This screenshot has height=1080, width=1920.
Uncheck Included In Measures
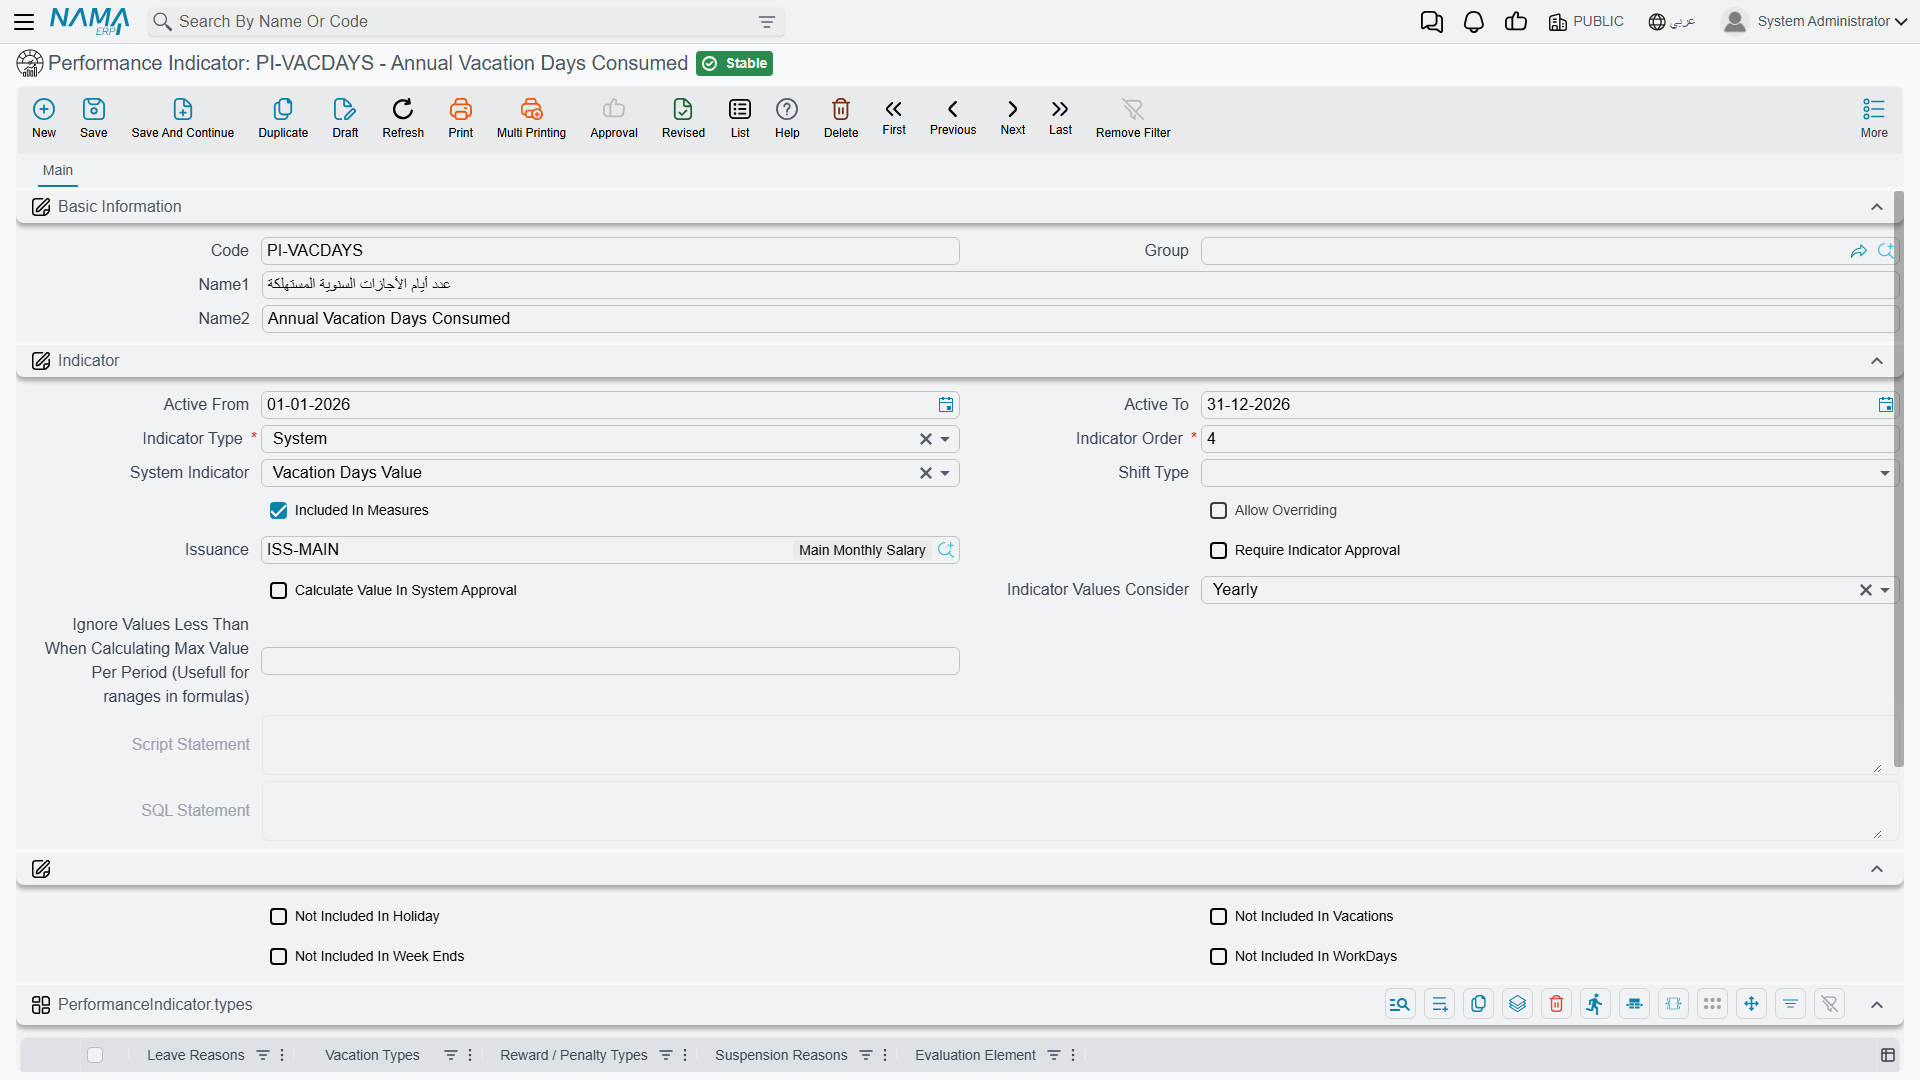pyautogui.click(x=279, y=511)
